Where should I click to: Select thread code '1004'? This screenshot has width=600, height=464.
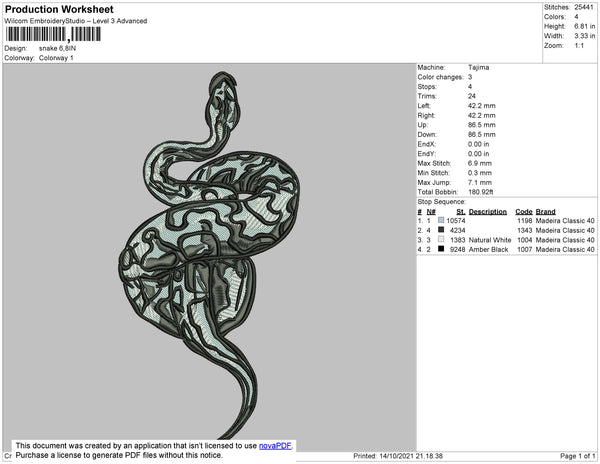(x=525, y=240)
